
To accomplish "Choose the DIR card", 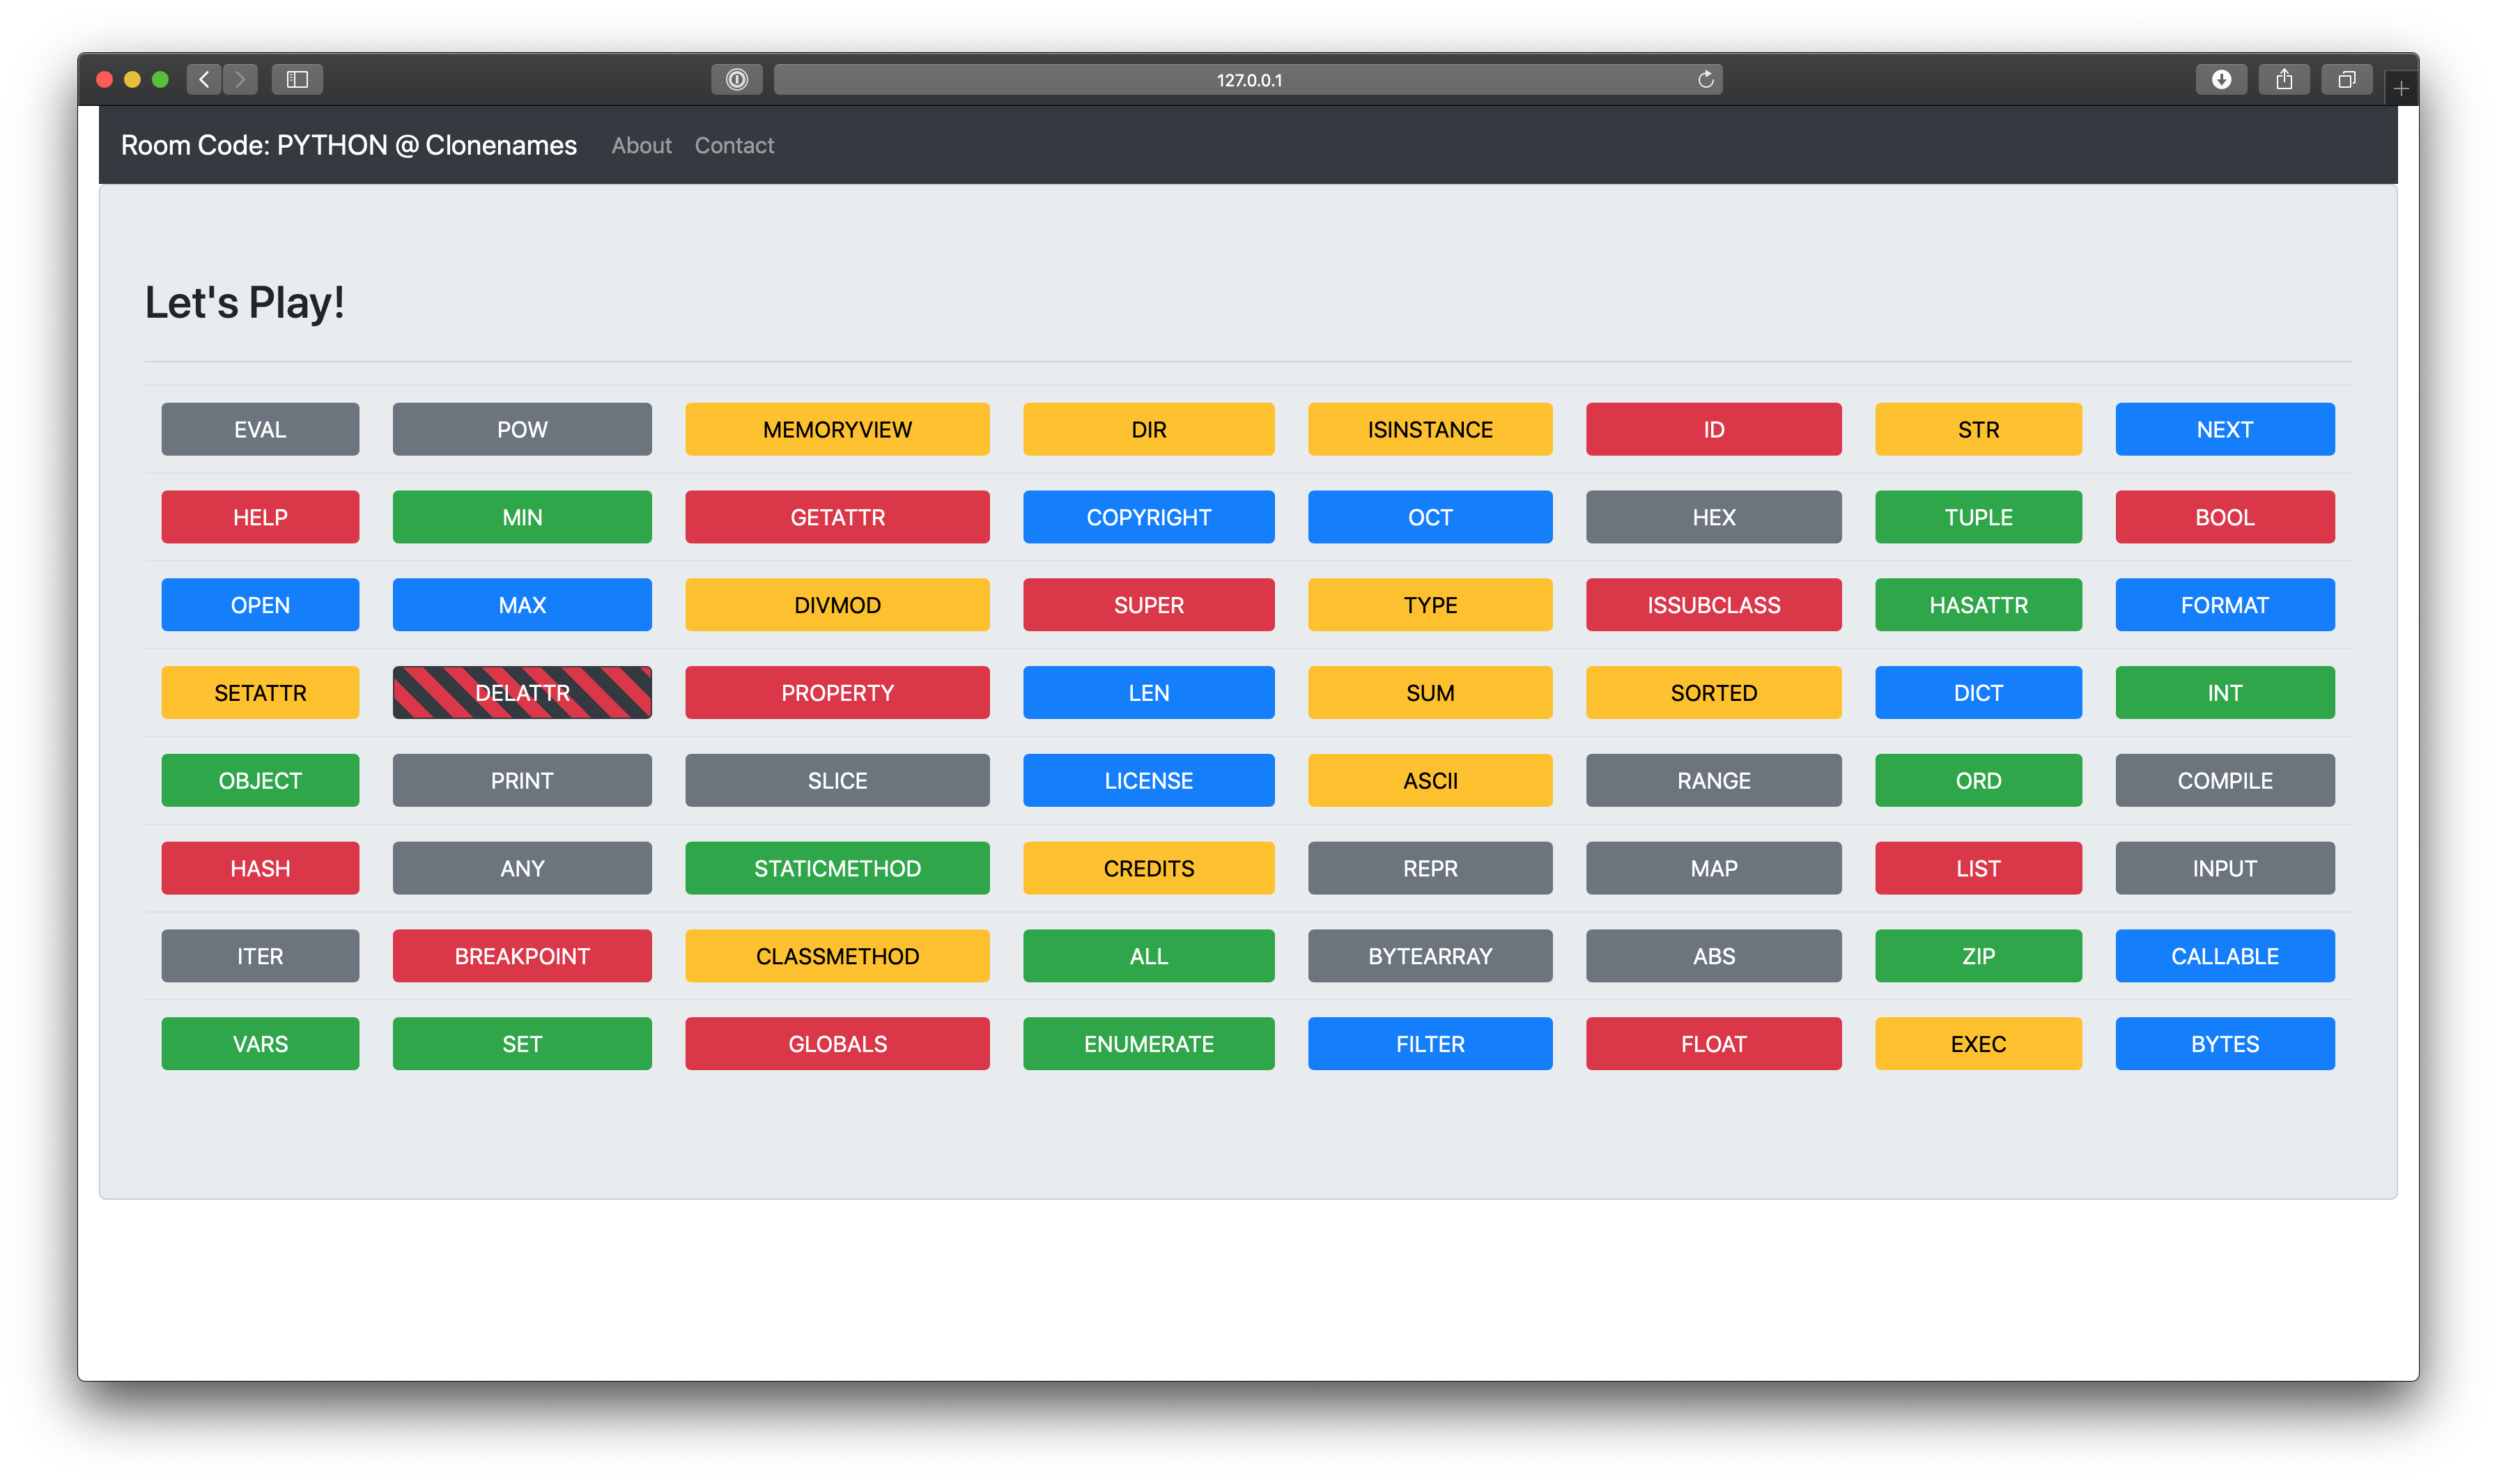I will click(1148, 429).
